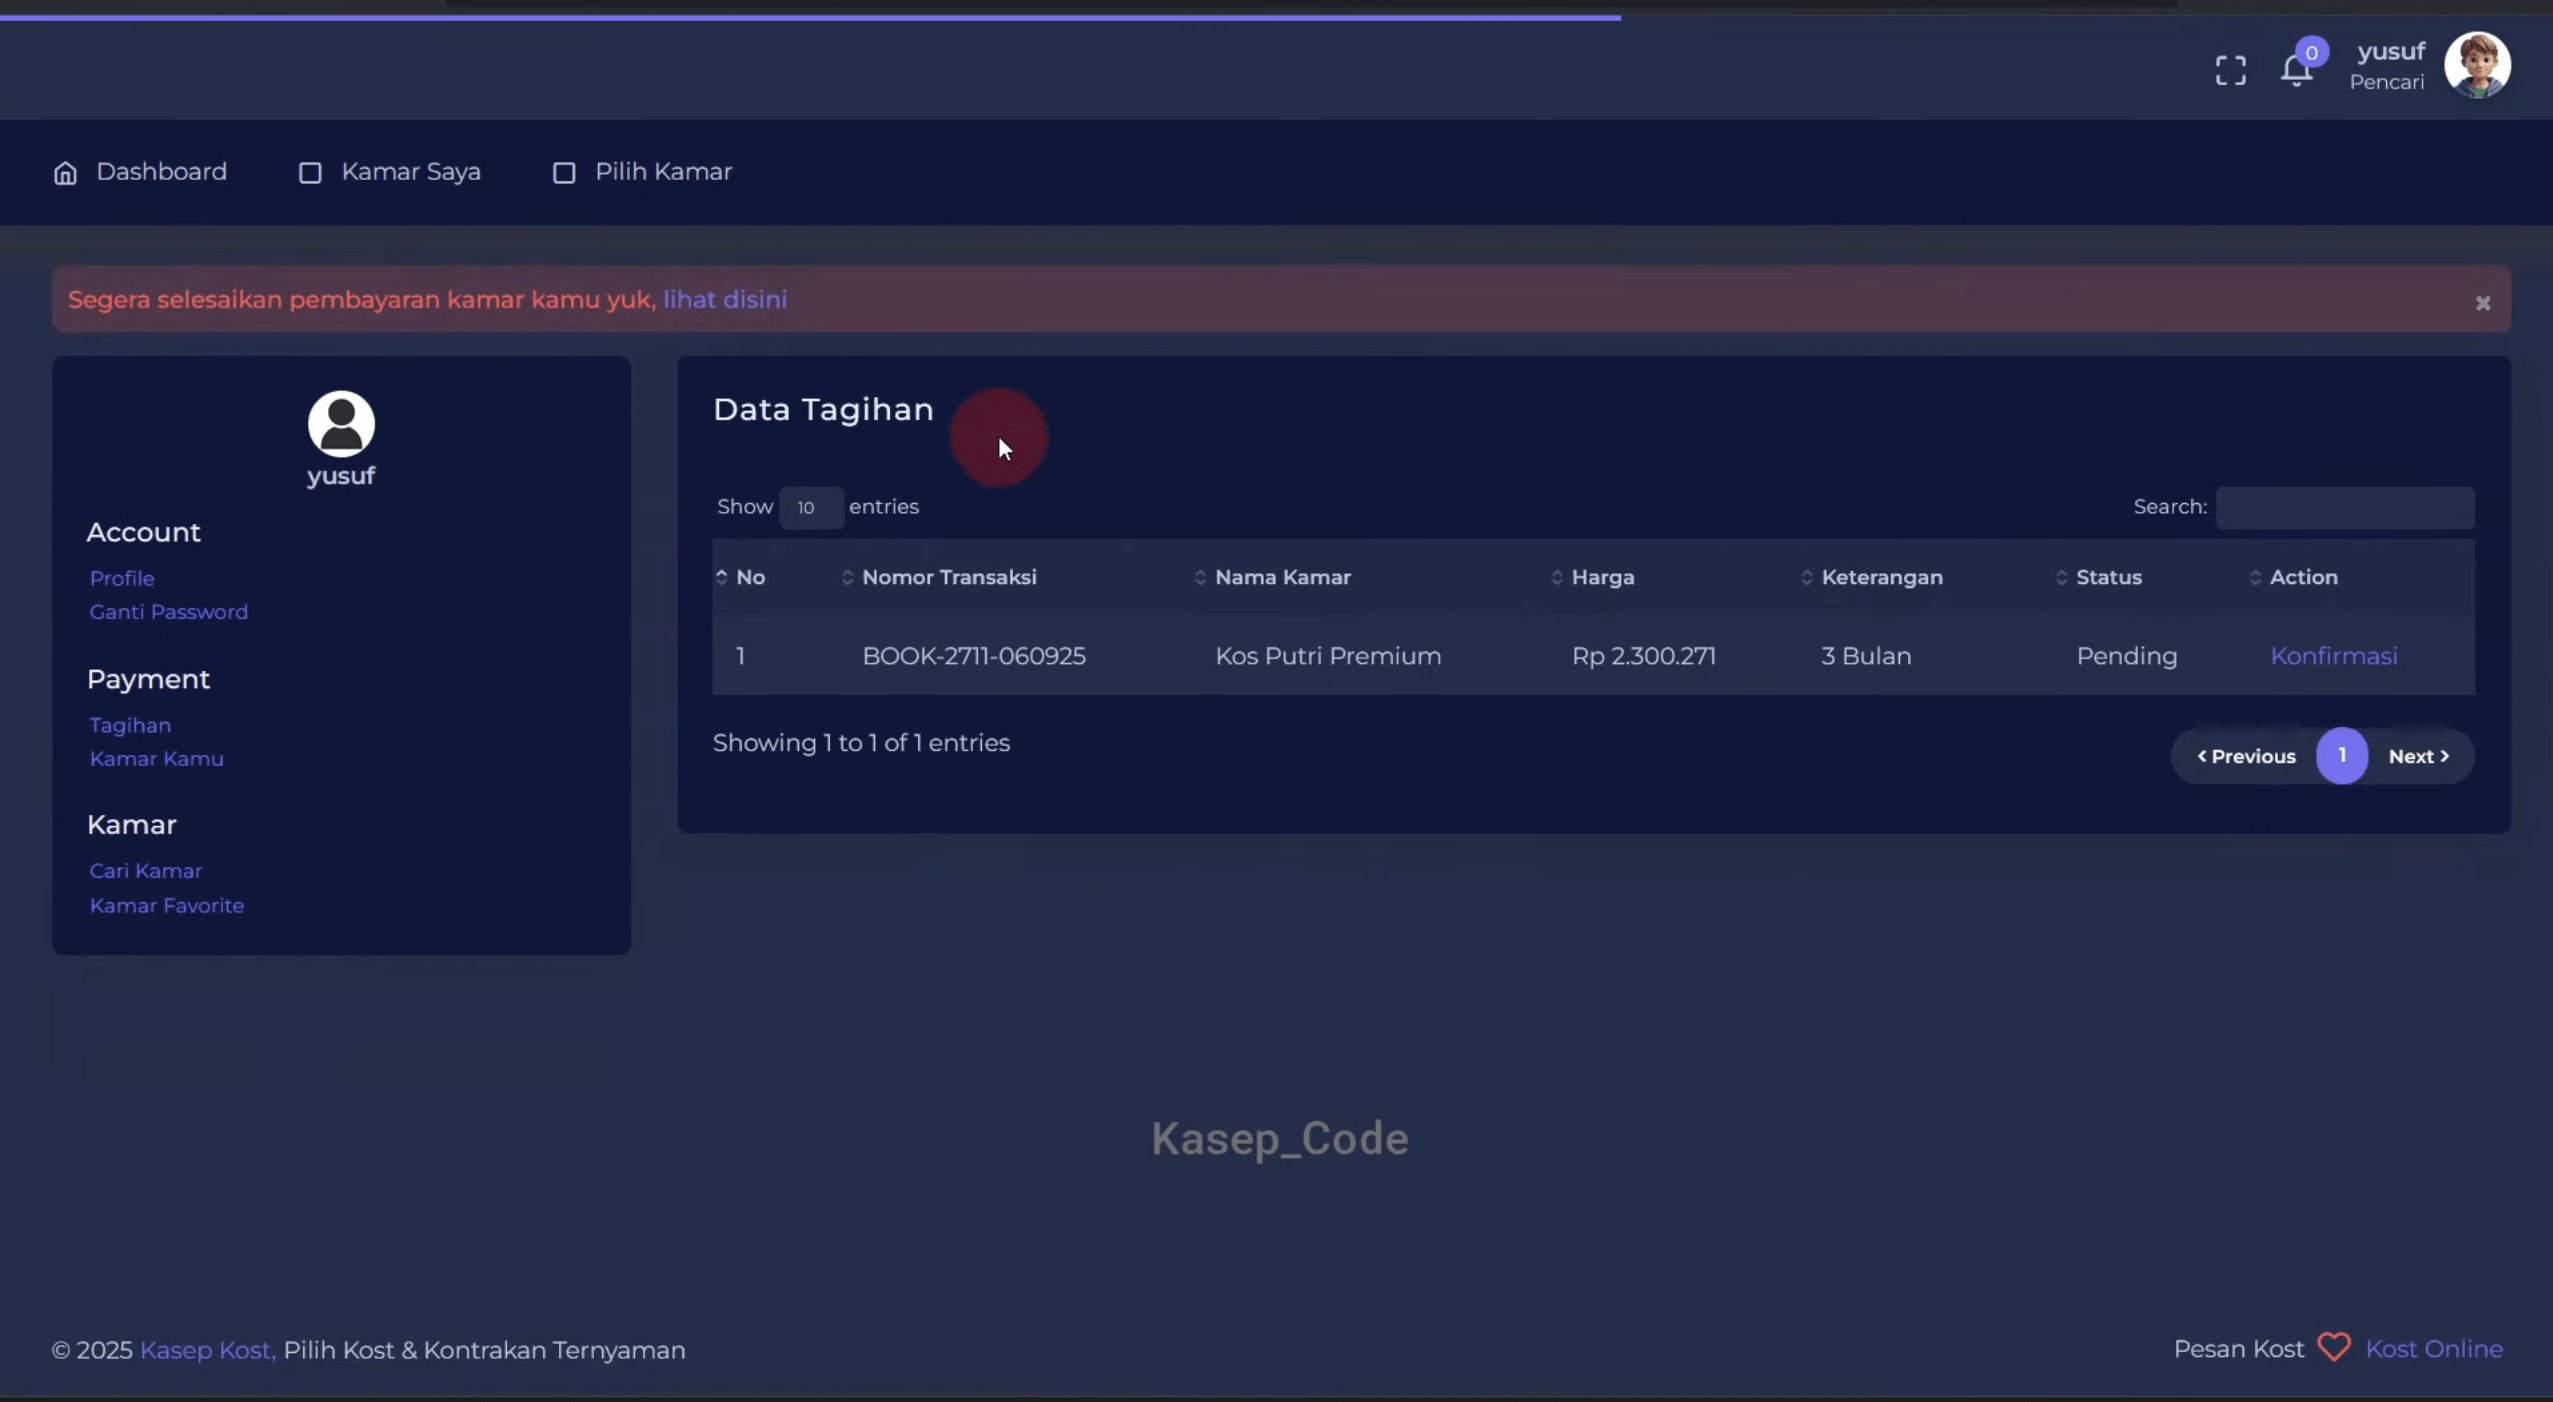Open yusuf's profile avatar menu
Viewport: 2553px width, 1402px height.
(2477, 65)
